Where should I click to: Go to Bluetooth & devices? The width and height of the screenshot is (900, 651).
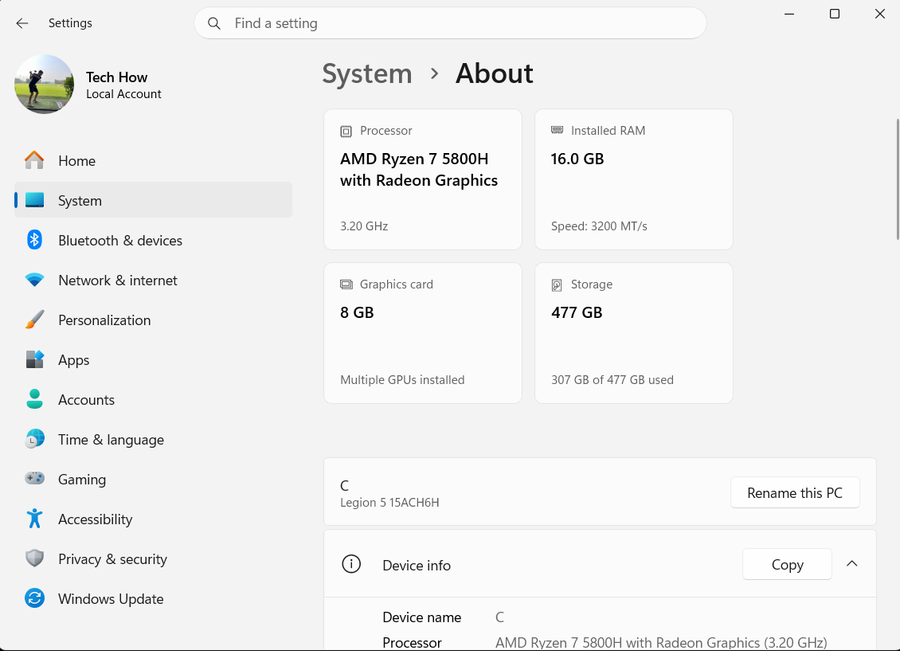click(x=120, y=241)
